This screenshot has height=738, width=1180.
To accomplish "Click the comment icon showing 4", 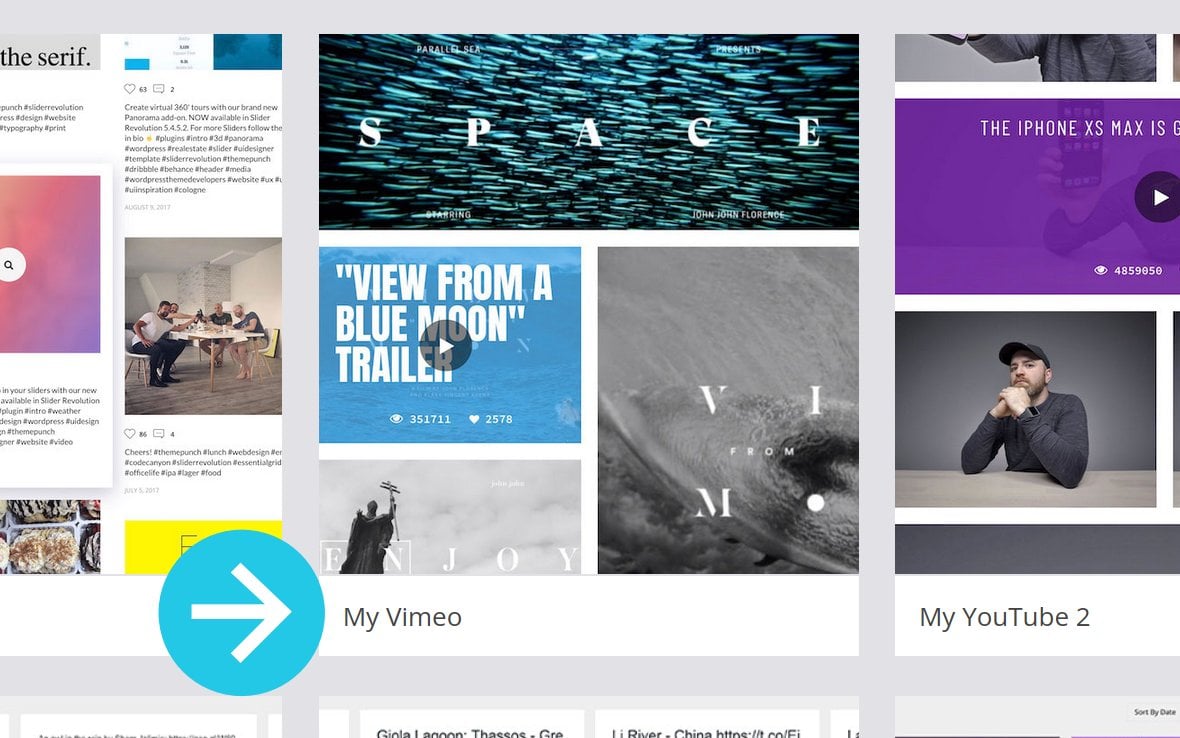I will pyautogui.click(x=159, y=433).
